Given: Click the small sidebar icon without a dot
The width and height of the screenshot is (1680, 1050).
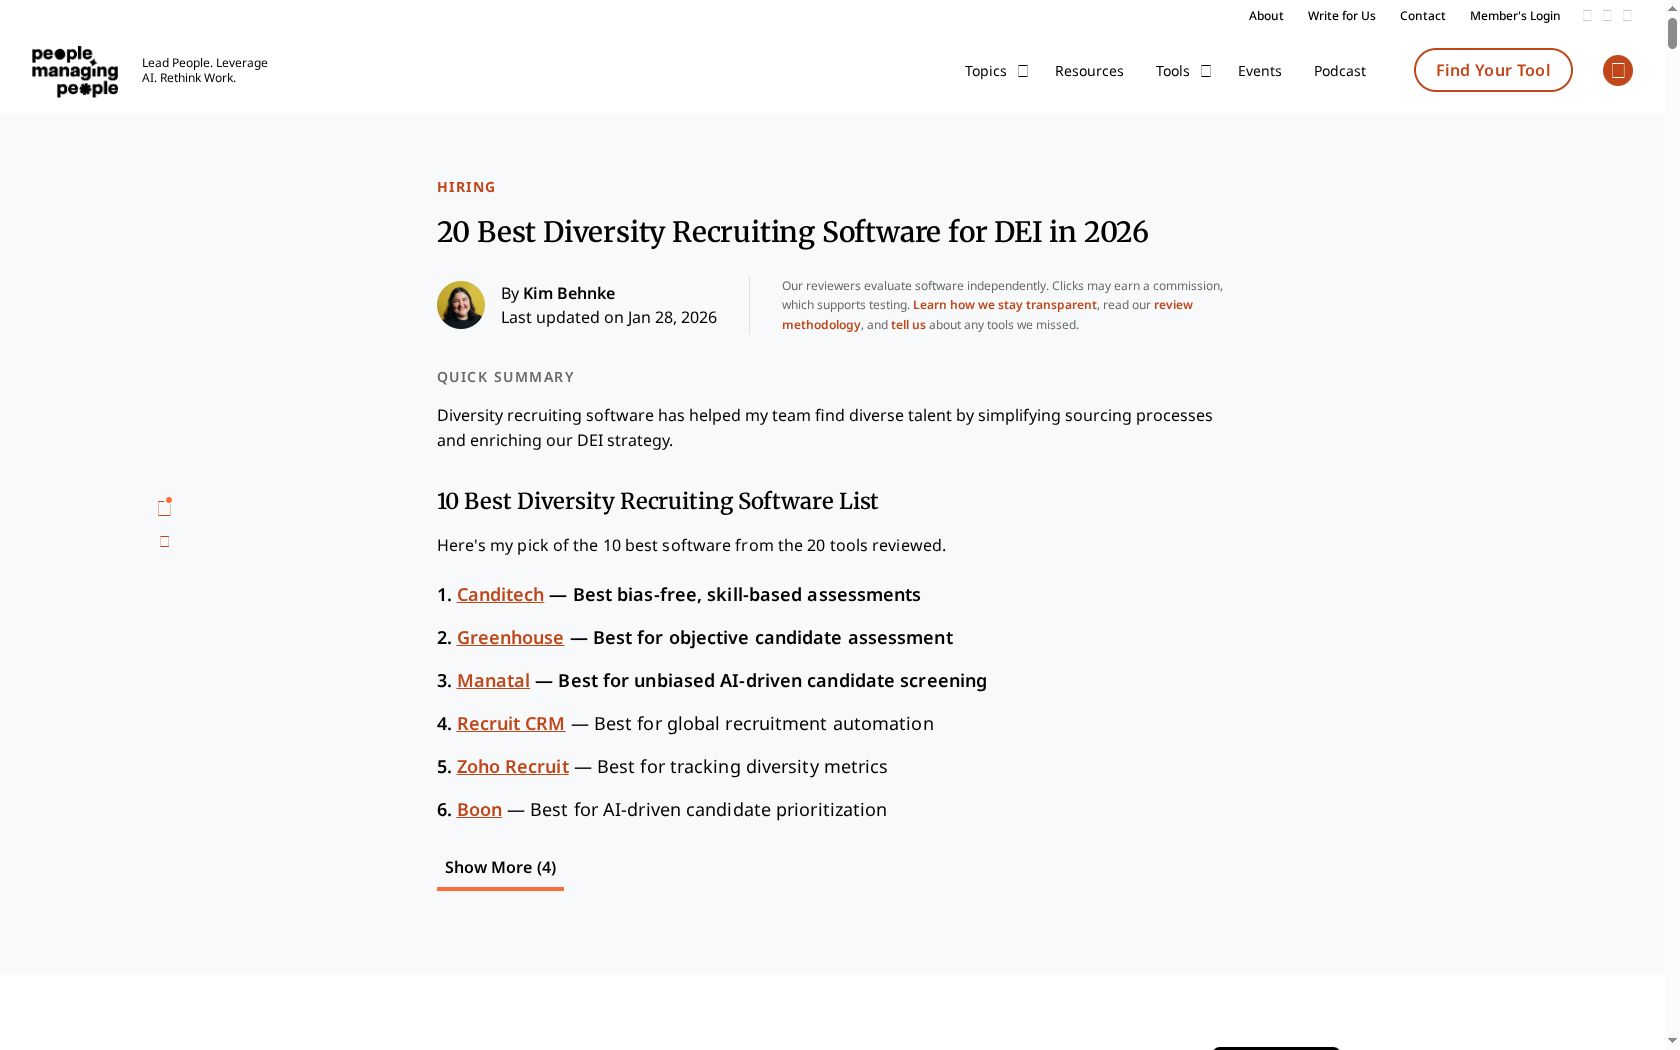Looking at the screenshot, I should [165, 542].
